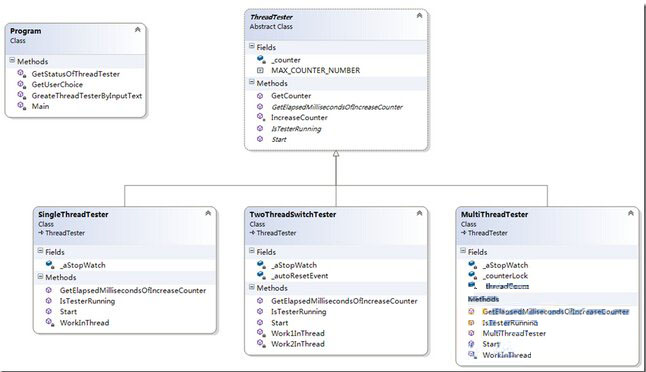Collapse the Methods section in Program class
Screen dimensions: 646x372
pos(12,61)
